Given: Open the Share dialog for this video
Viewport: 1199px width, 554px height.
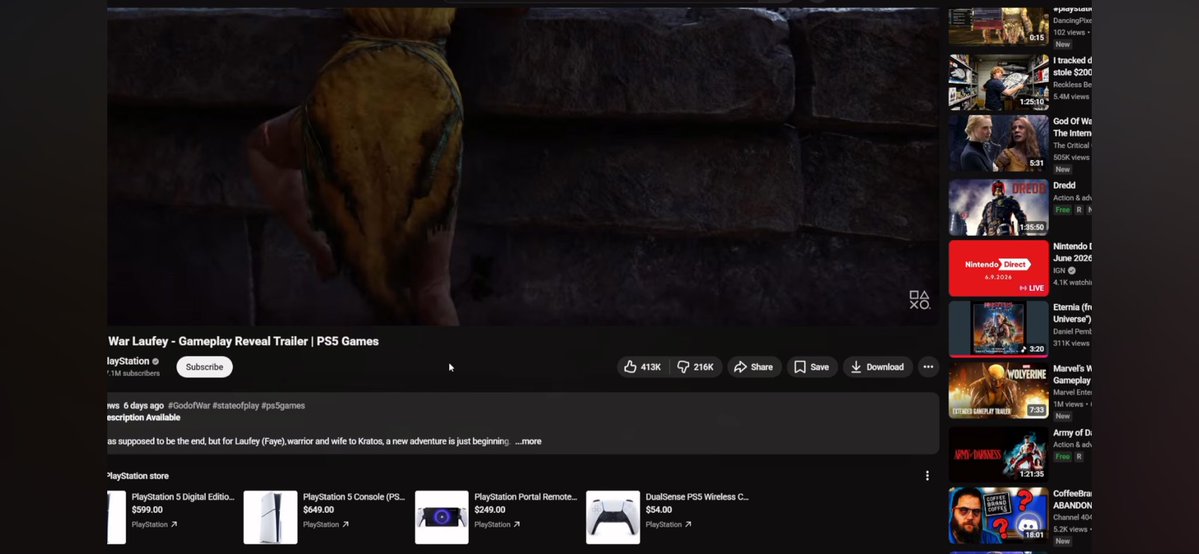Looking at the screenshot, I should (x=754, y=367).
